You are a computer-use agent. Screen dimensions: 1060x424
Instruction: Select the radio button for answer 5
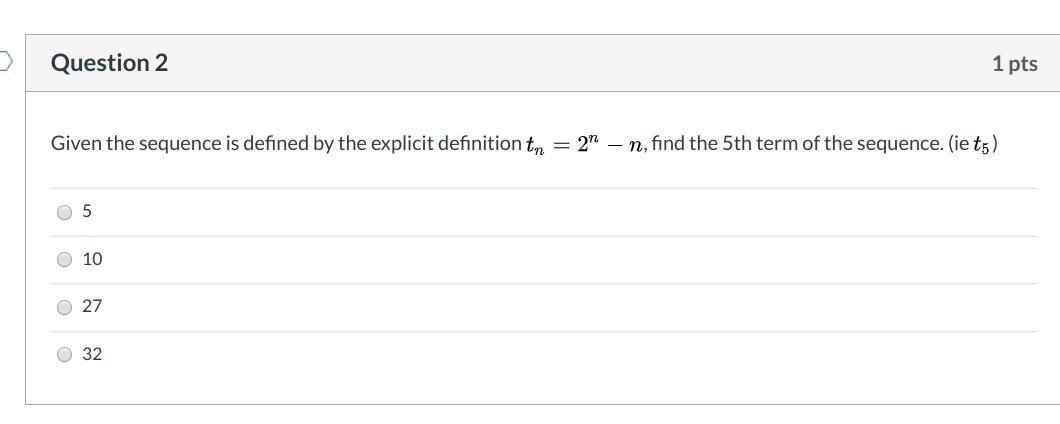coord(65,212)
